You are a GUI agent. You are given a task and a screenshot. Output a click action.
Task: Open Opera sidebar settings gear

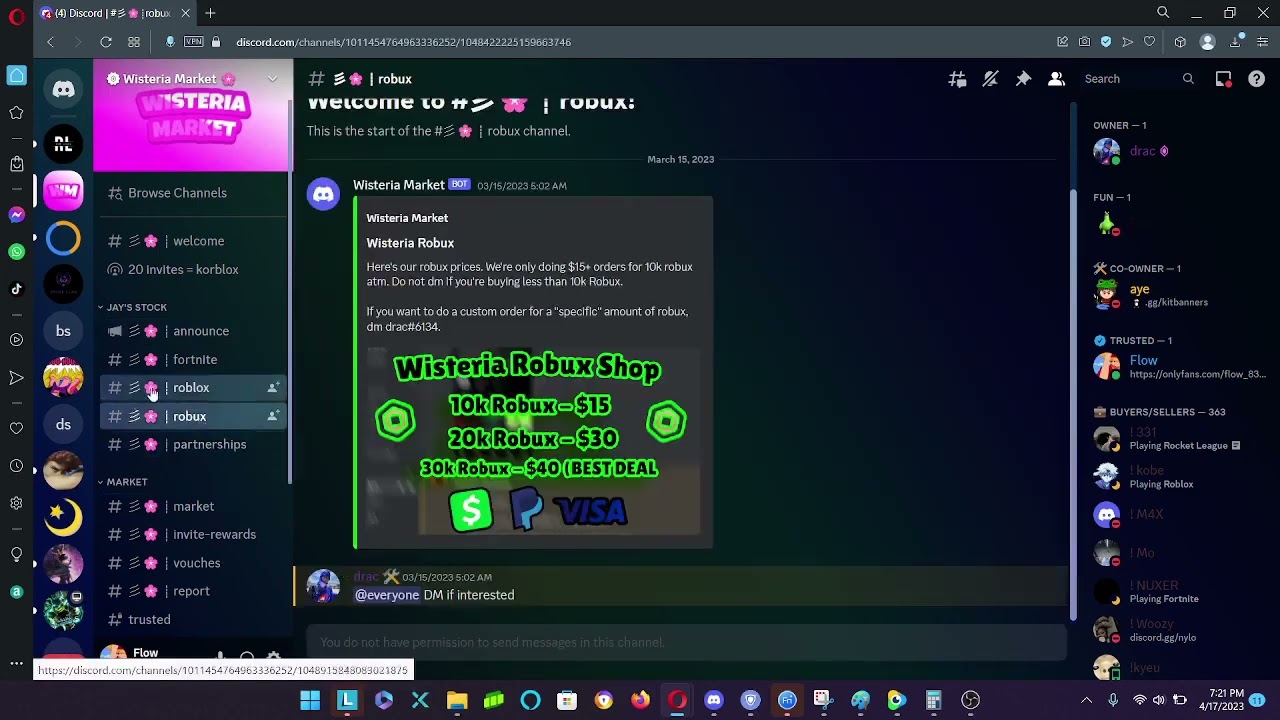pos(16,503)
